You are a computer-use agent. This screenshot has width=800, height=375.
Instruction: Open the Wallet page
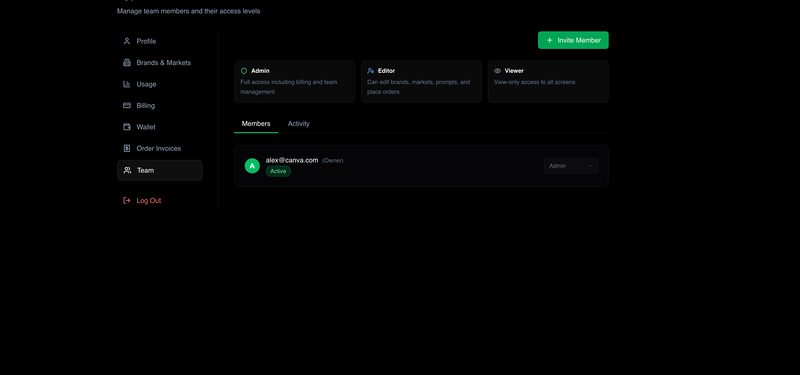coord(160,127)
